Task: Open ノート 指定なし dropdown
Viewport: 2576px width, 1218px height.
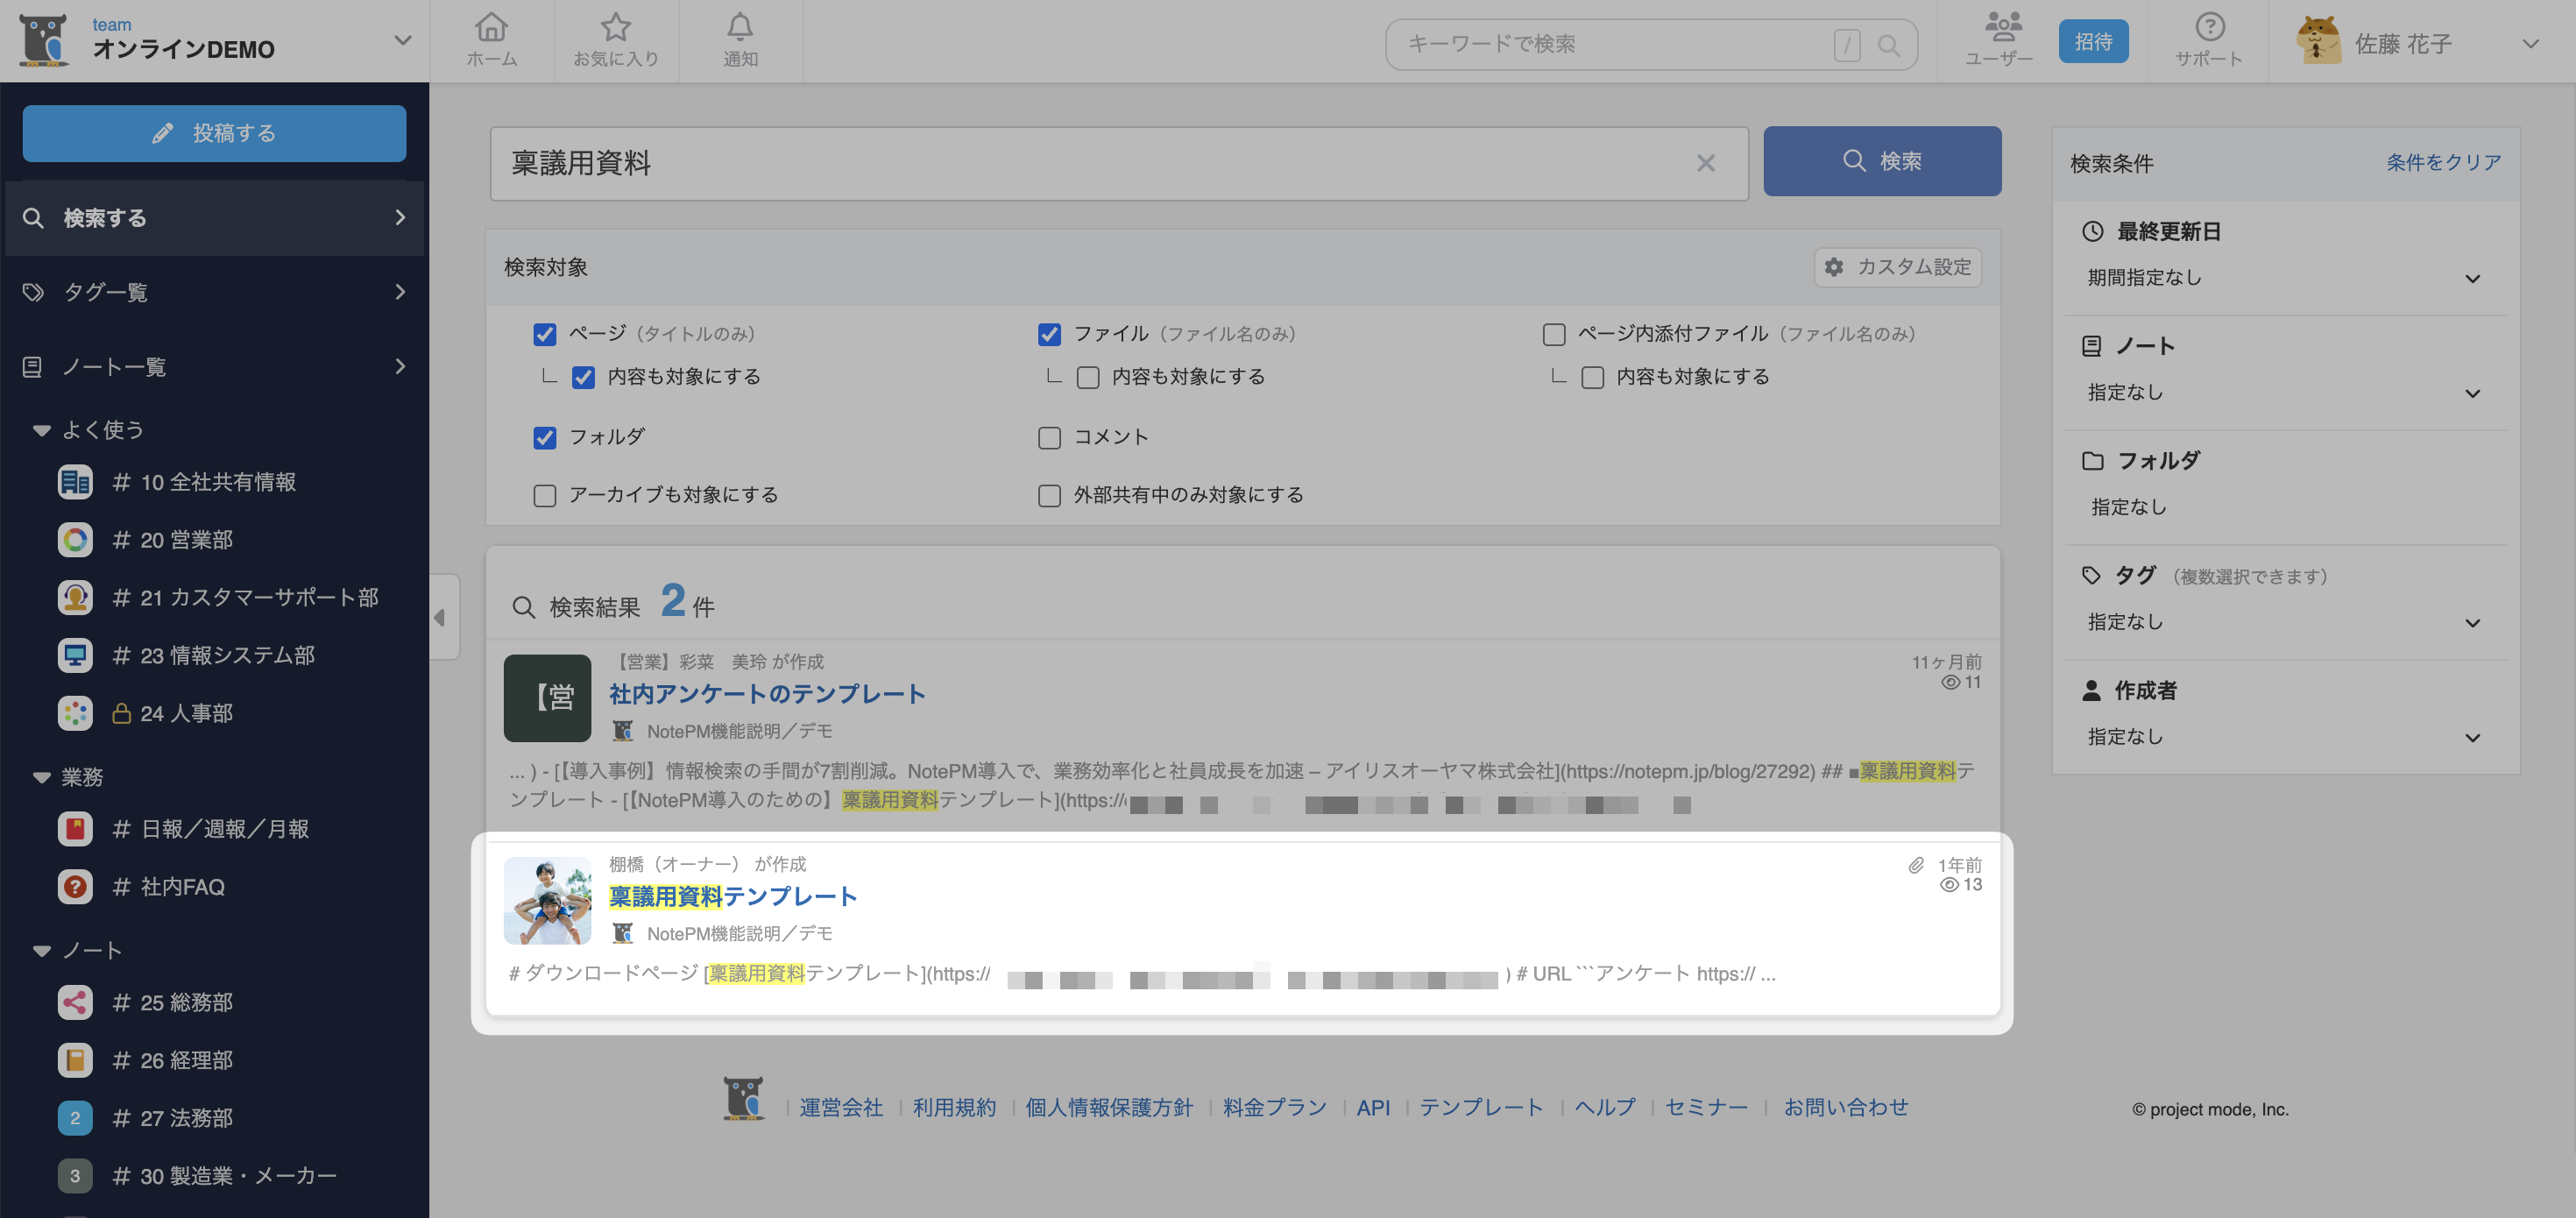Action: tap(2284, 393)
